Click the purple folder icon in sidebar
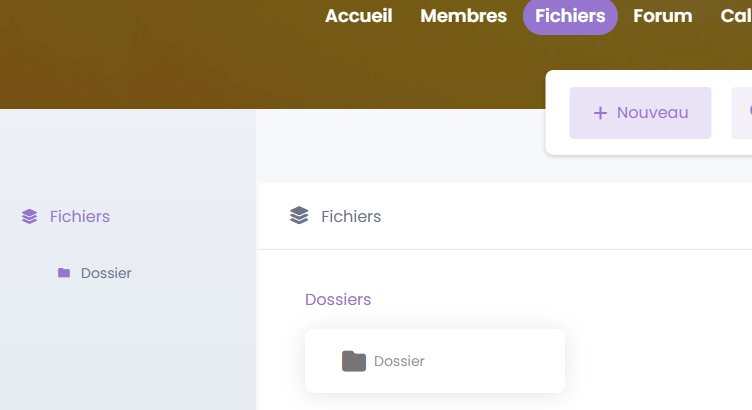 pos(64,273)
